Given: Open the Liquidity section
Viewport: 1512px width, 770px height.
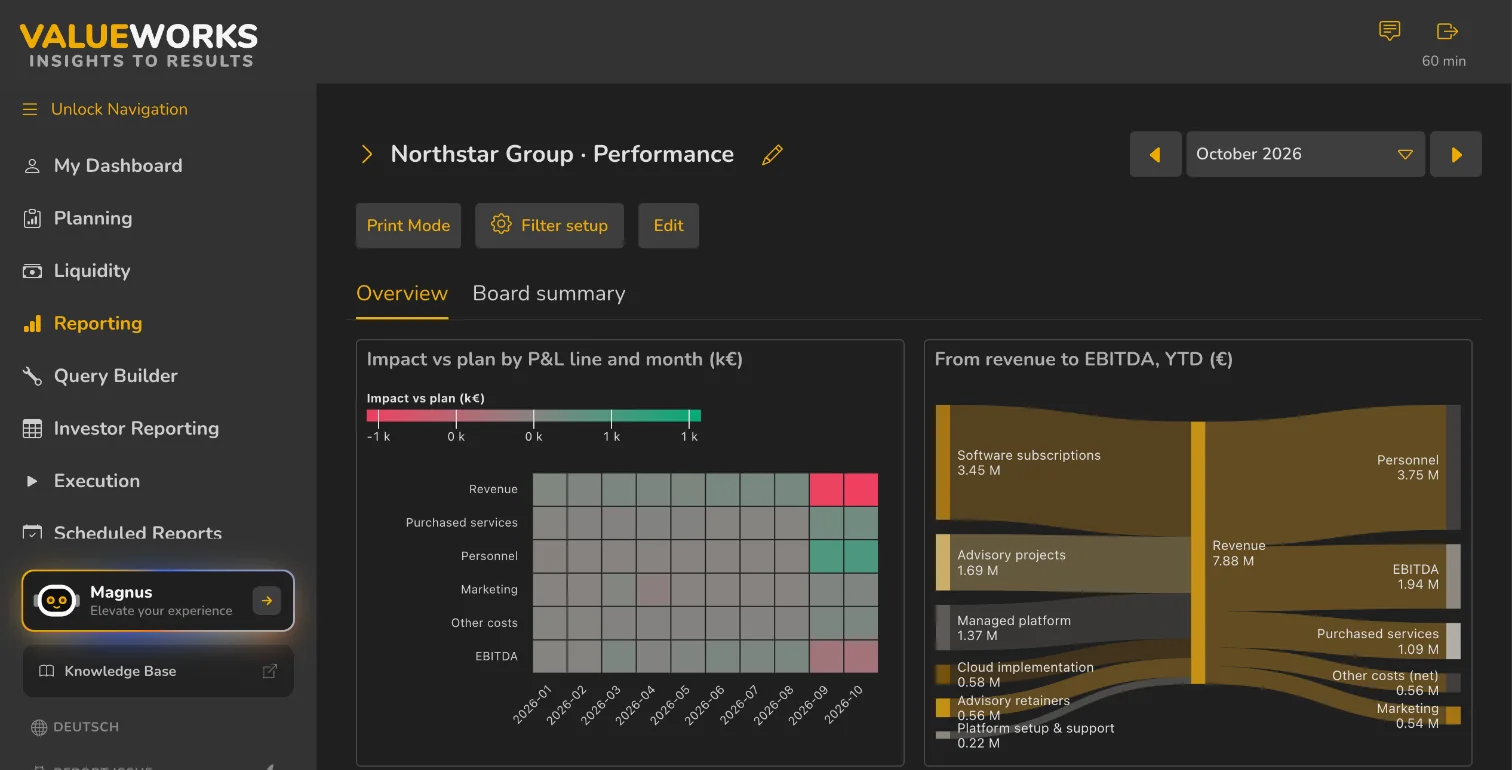Looking at the screenshot, I should pos(92,271).
